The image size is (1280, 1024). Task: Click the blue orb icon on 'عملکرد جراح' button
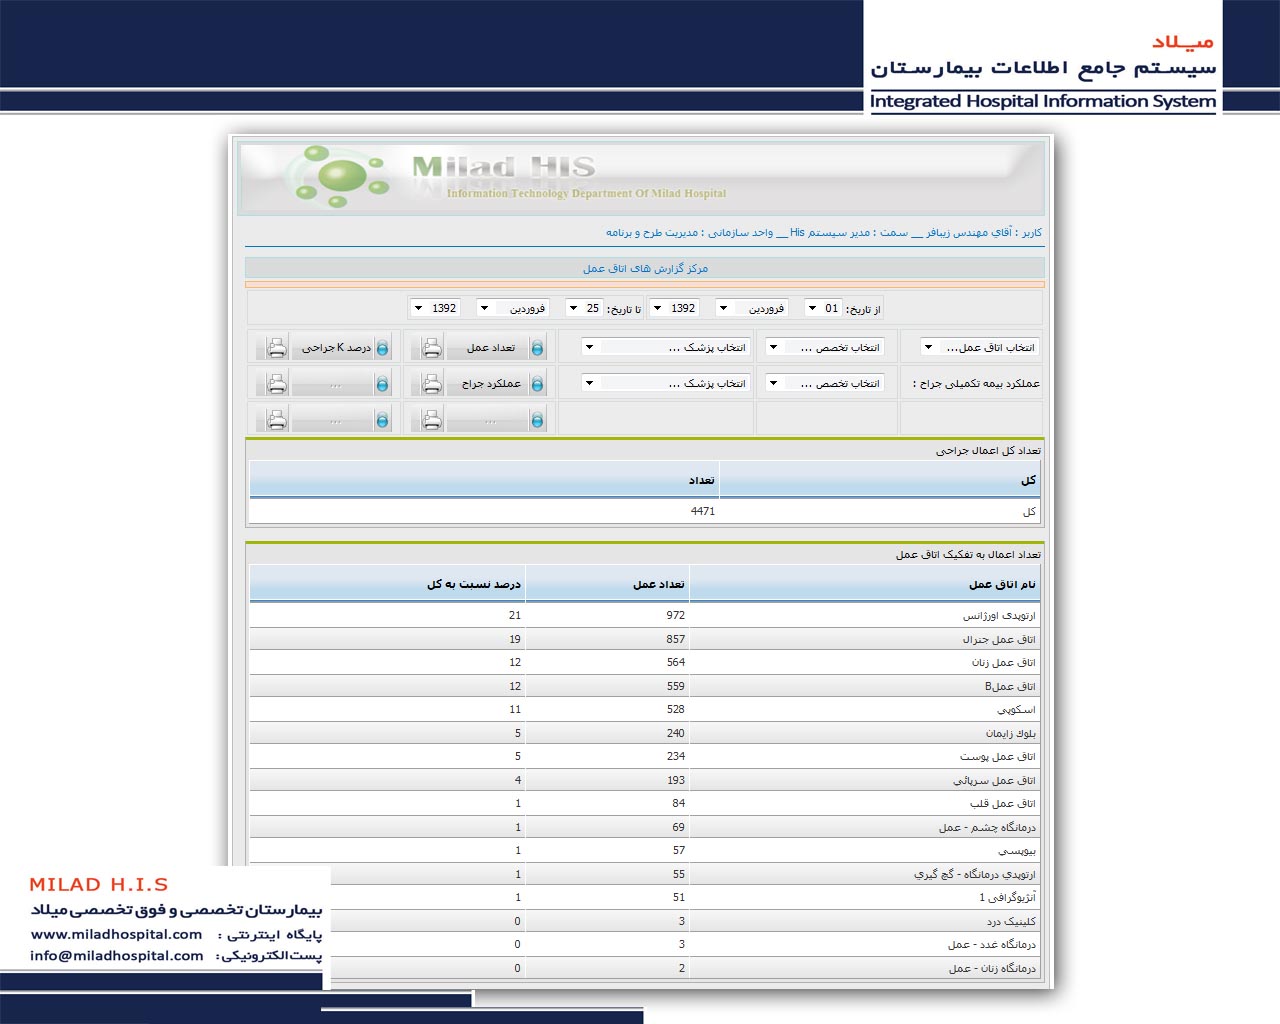(x=537, y=384)
